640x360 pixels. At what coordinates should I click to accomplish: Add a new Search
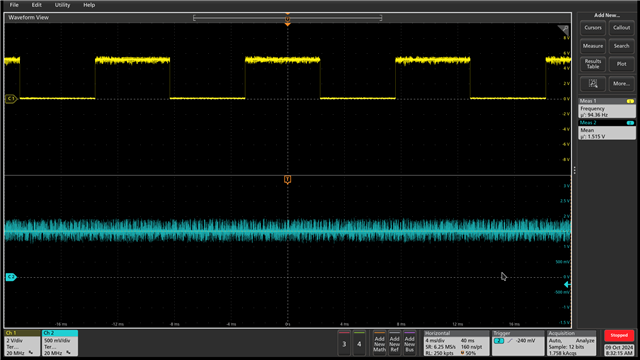point(621,46)
